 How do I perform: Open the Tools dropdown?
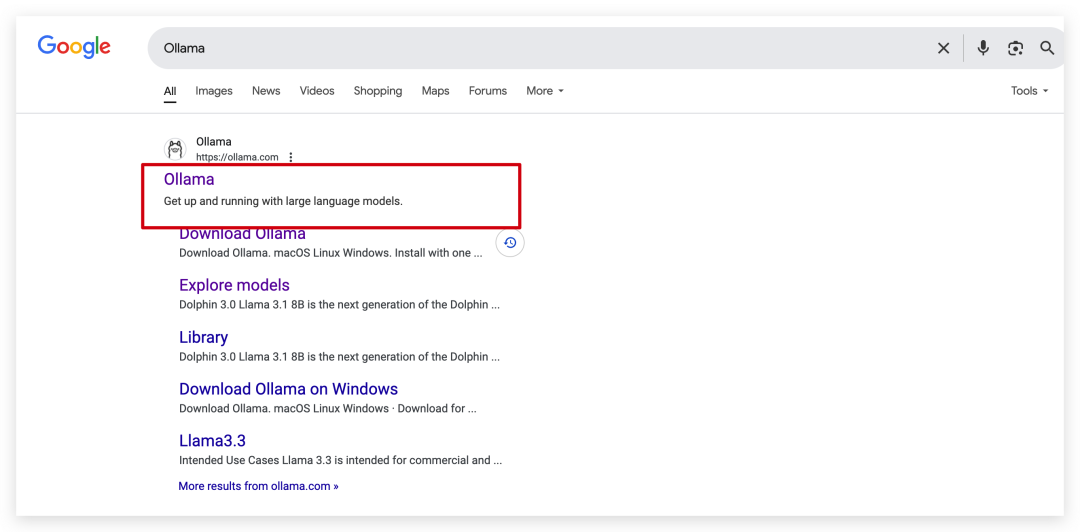1029,91
